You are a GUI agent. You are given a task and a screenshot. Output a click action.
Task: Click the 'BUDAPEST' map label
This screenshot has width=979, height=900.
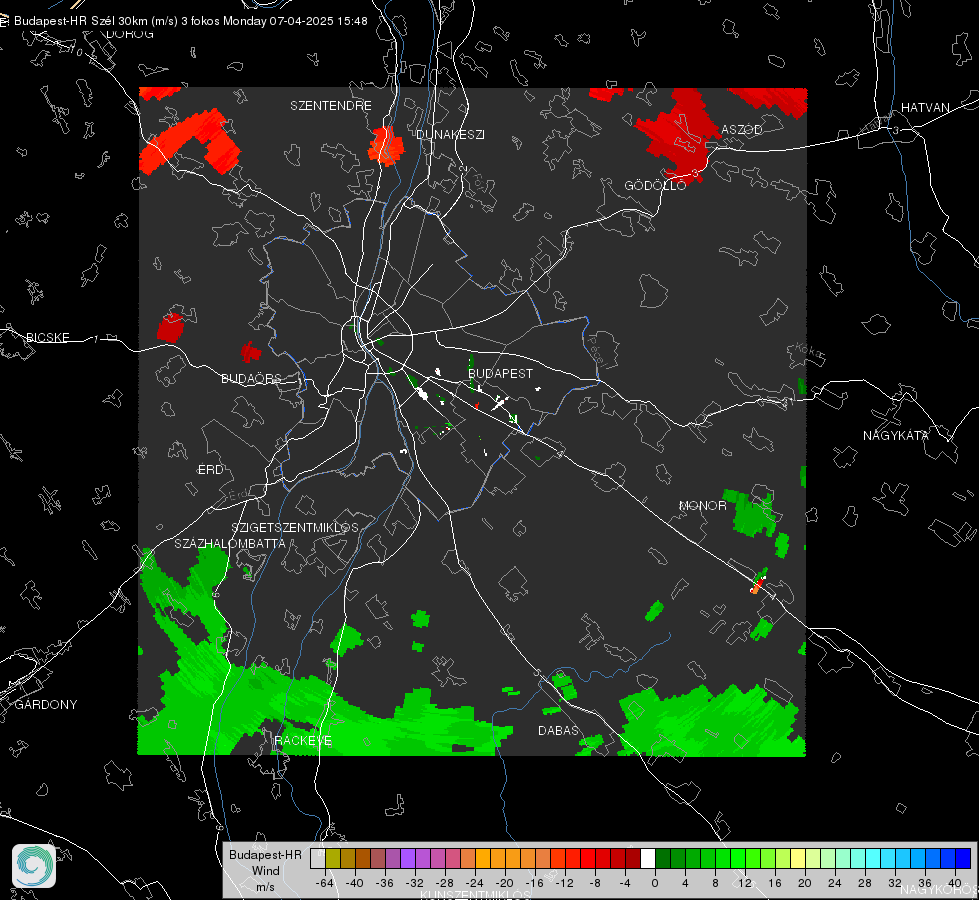coord(501,373)
